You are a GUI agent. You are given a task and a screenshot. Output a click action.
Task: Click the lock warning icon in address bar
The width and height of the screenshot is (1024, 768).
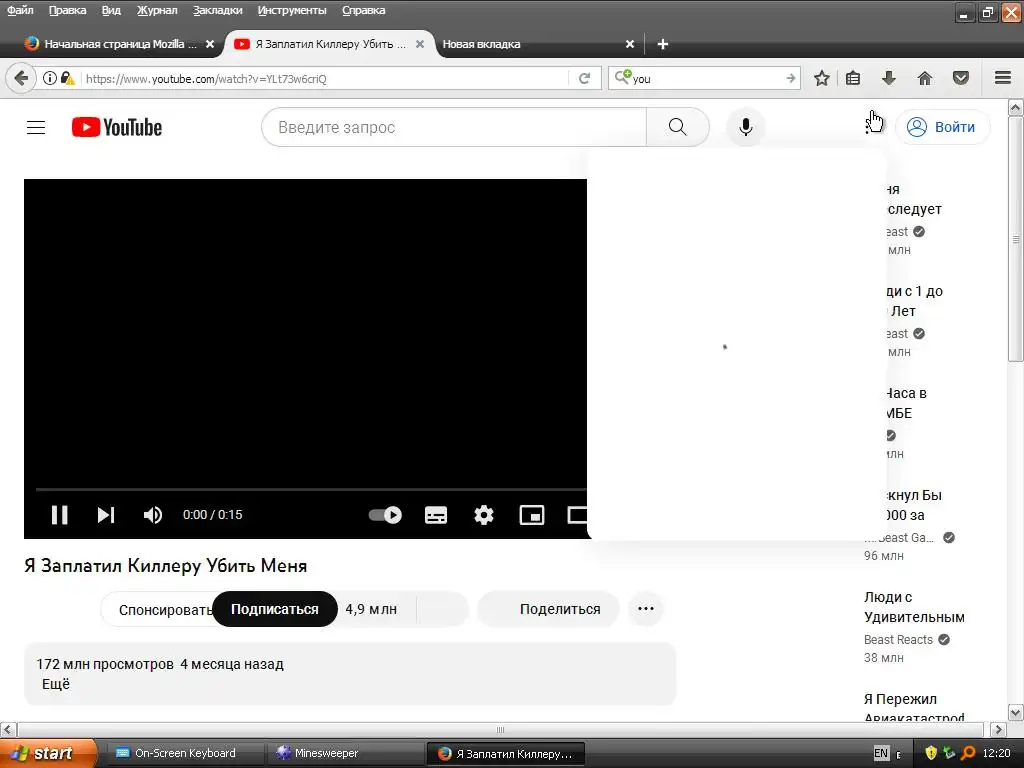(x=67, y=78)
